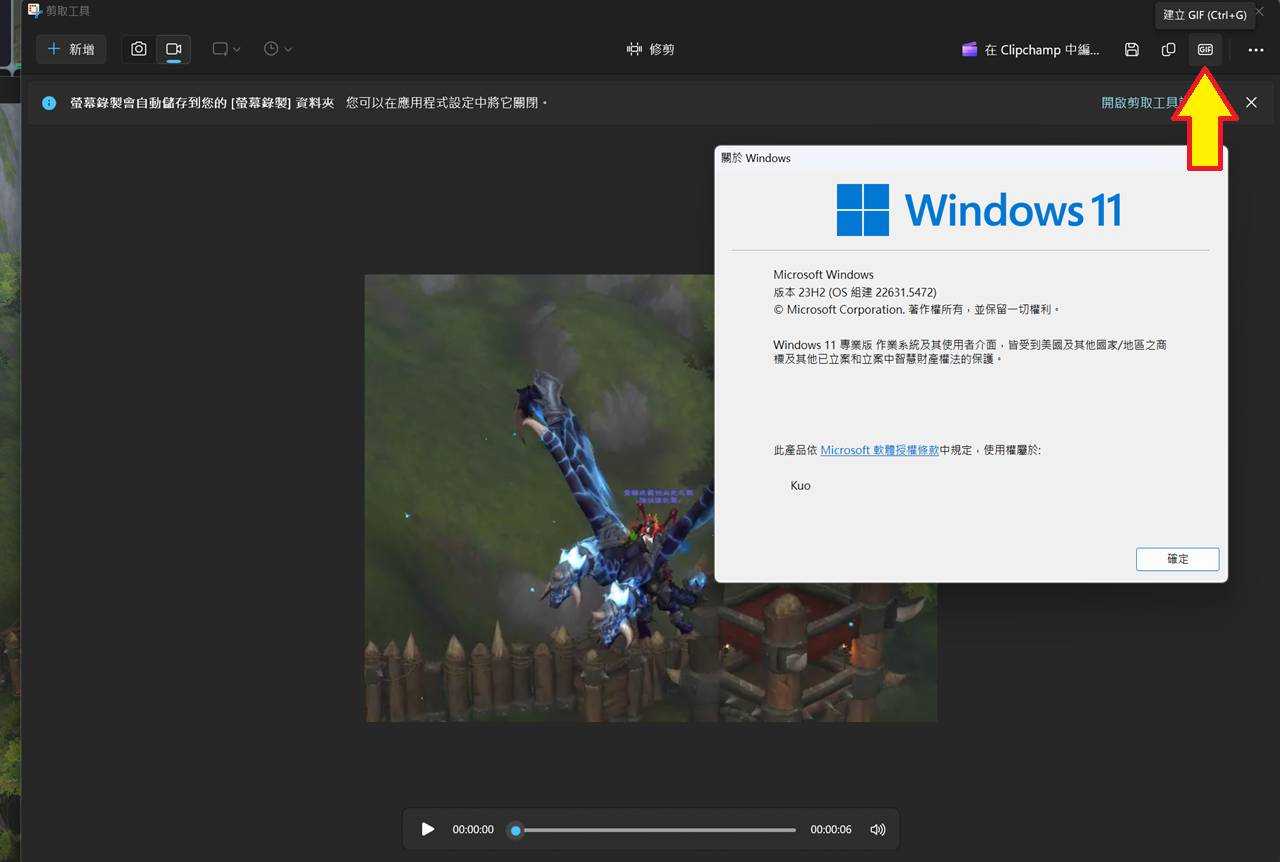Viewport: 1280px width, 862px height.
Task: Click OK (確定) in About Windows dialog
Action: (1177, 559)
